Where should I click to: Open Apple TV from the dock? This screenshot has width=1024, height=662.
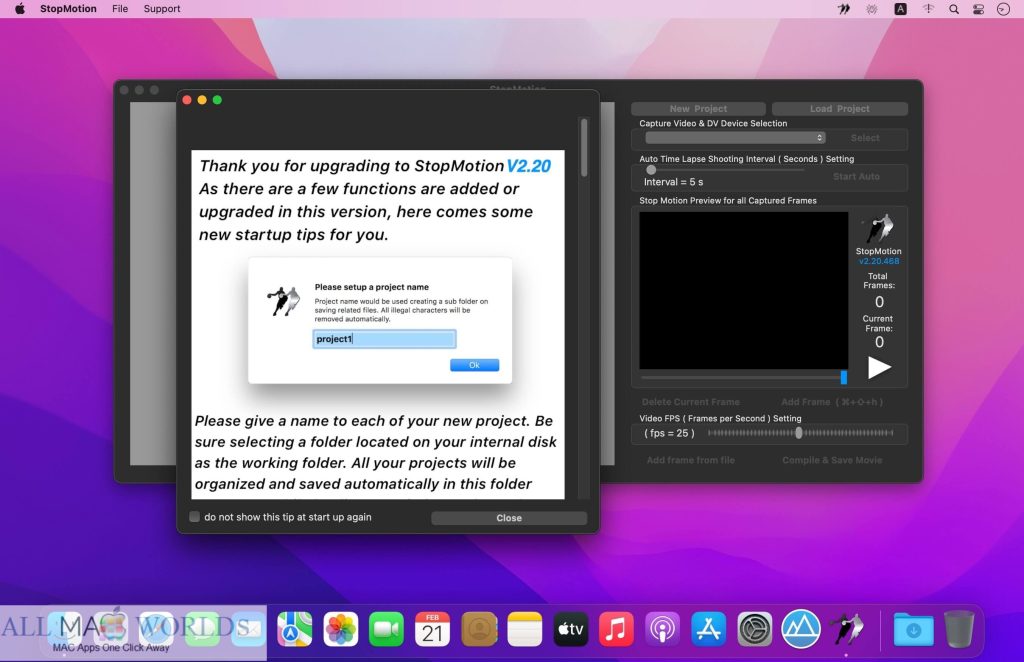pyautogui.click(x=570, y=629)
